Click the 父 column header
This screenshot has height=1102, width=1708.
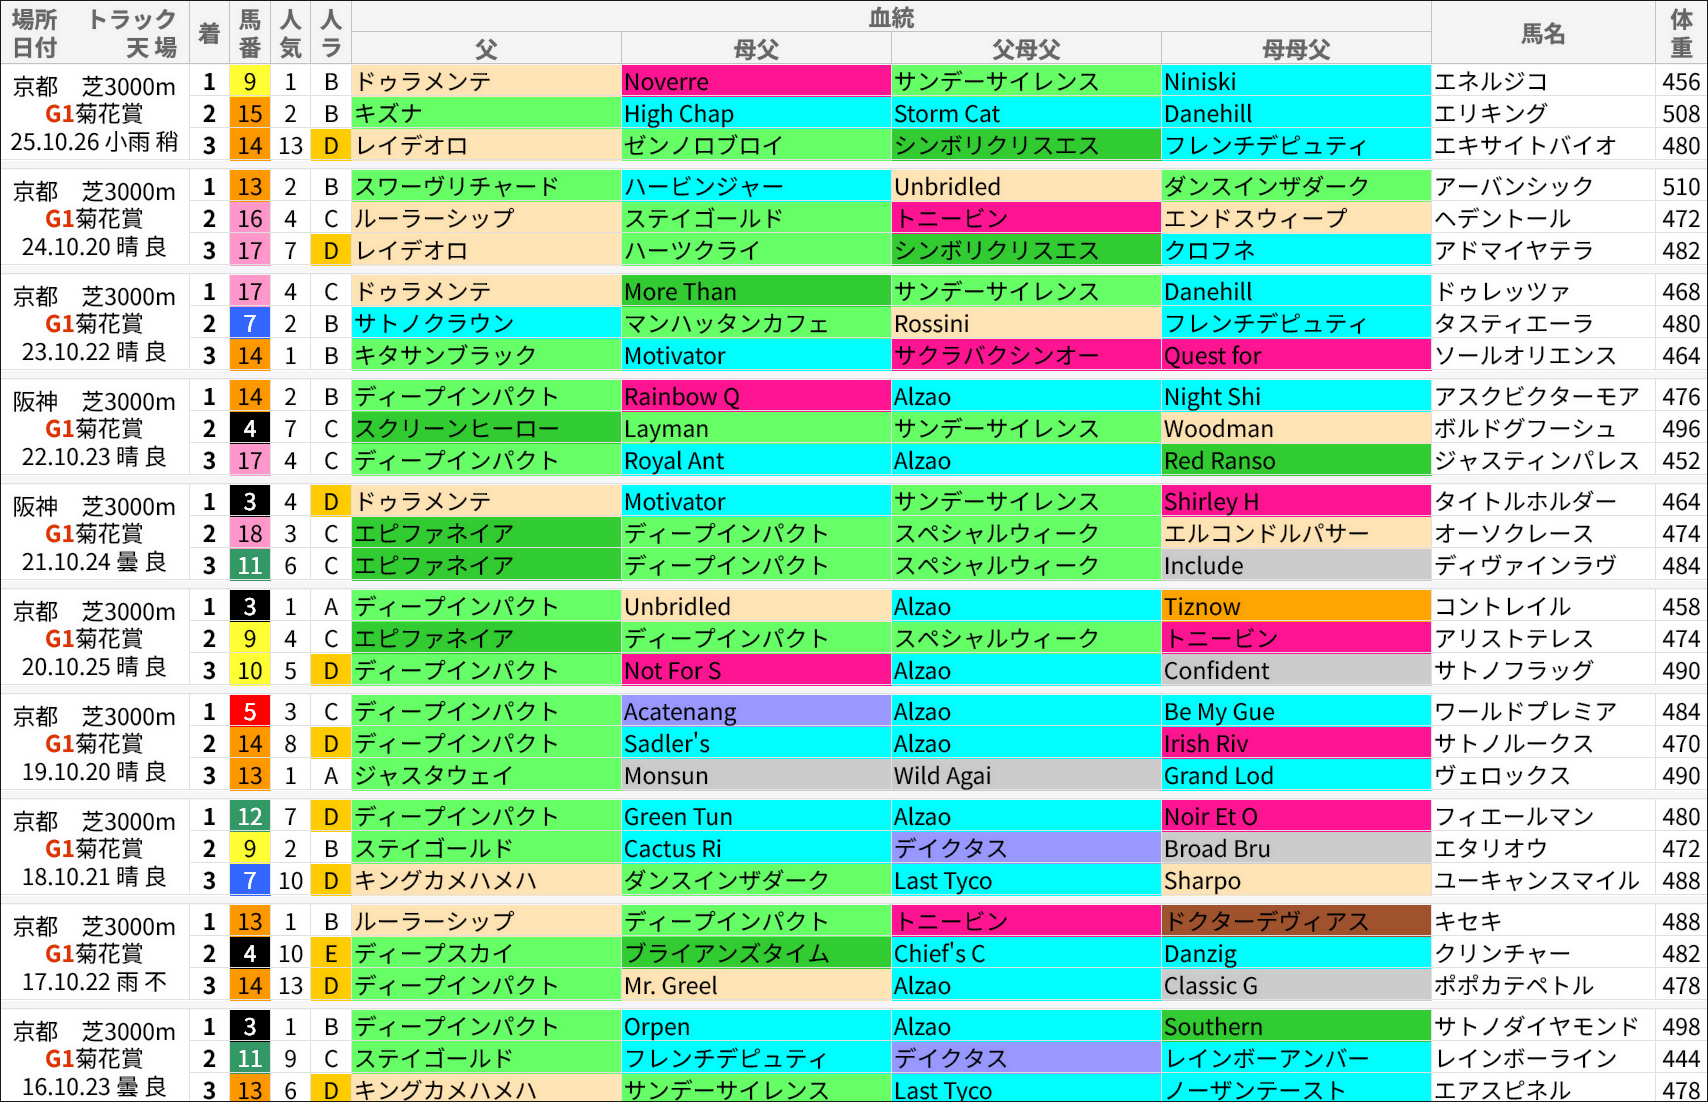486,49
